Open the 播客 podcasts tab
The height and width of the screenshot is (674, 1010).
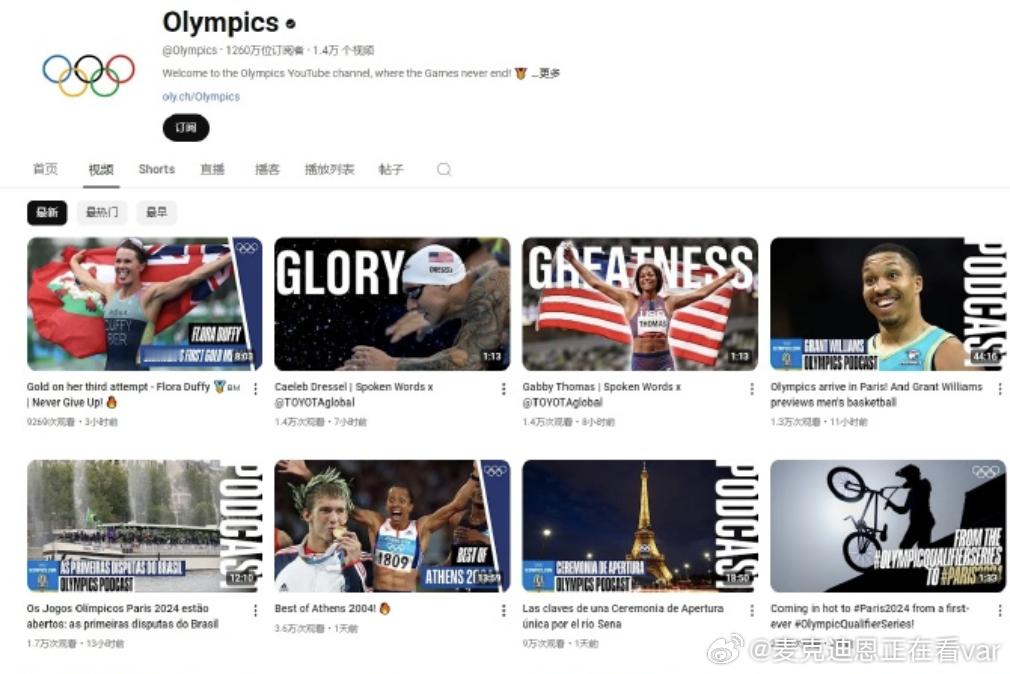pos(267,169)
